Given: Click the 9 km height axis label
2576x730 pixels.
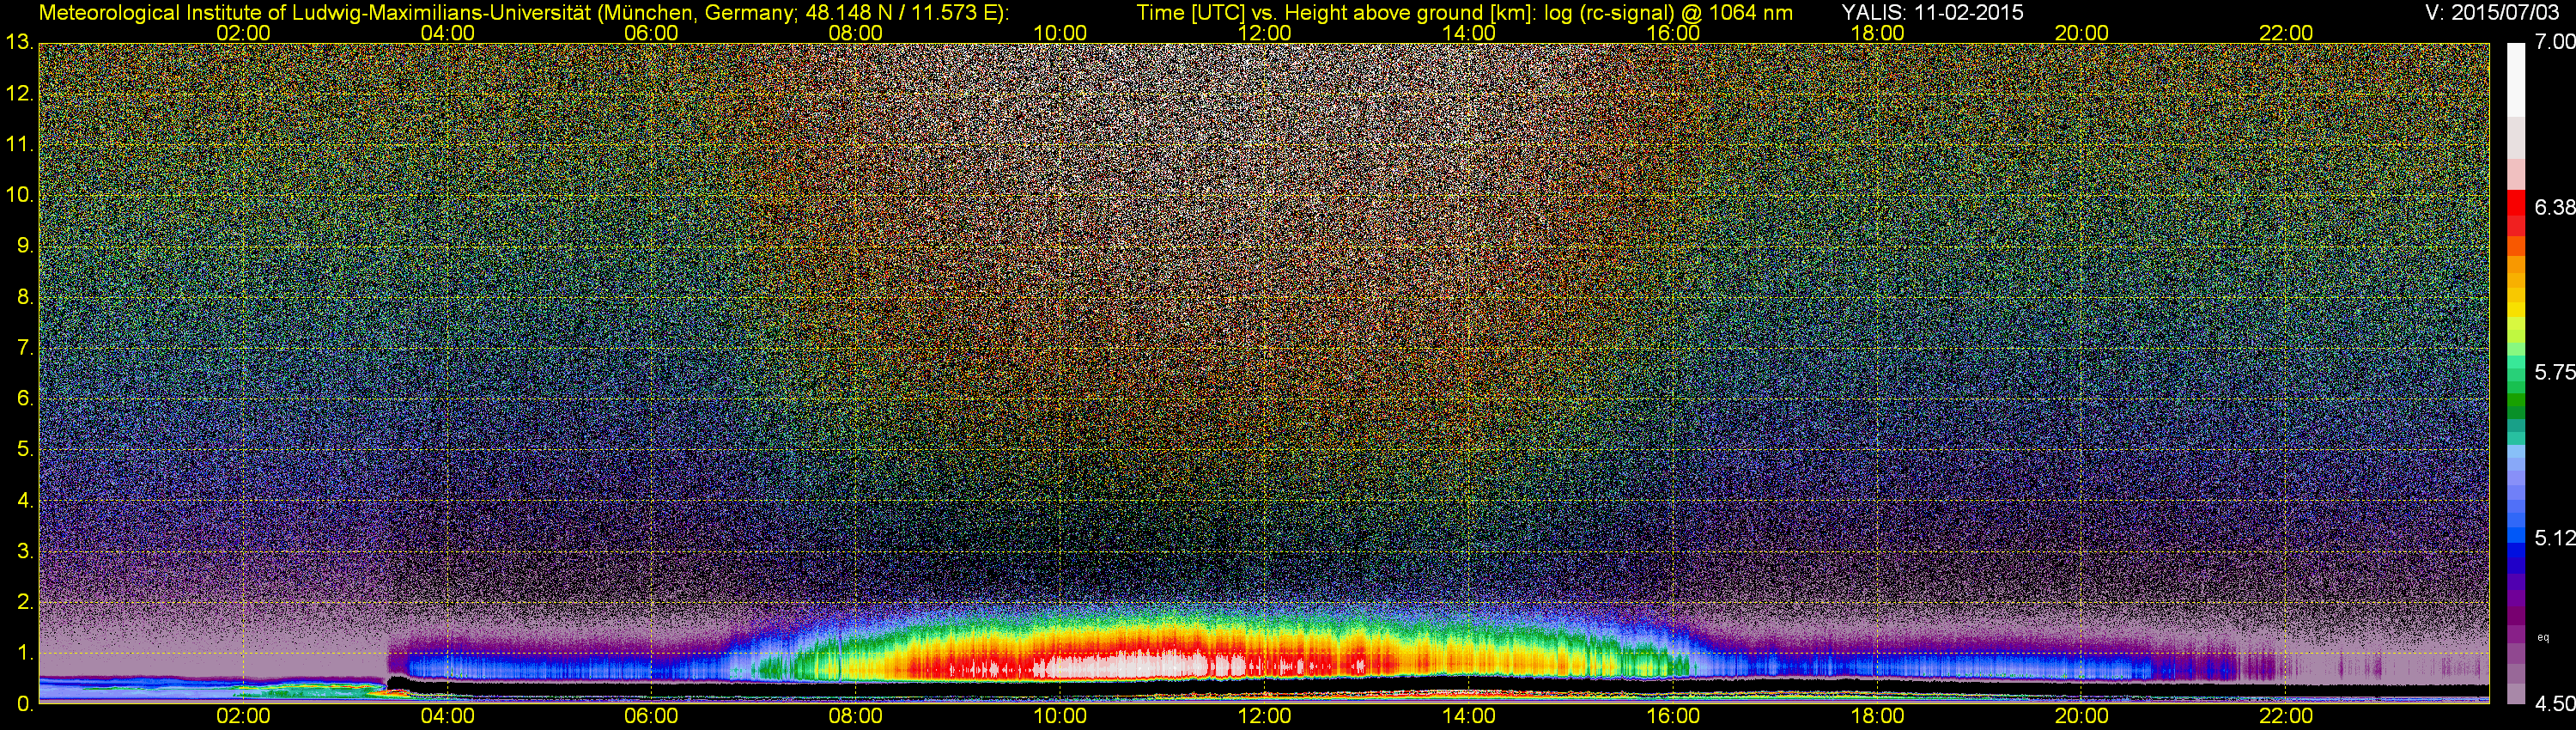Looking at the screenshot, I should pyautogui.click(x=24, y=246).
